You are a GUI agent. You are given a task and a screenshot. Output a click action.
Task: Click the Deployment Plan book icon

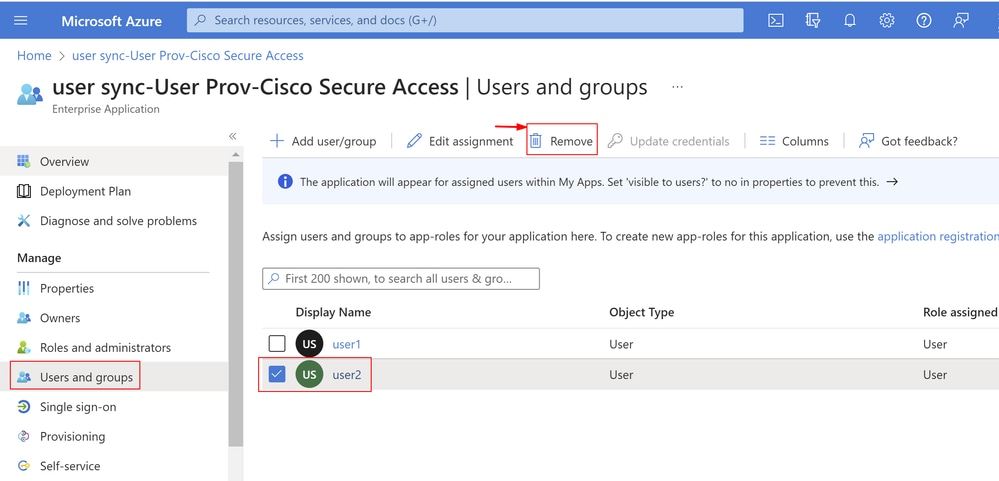[x=24, y=191]
